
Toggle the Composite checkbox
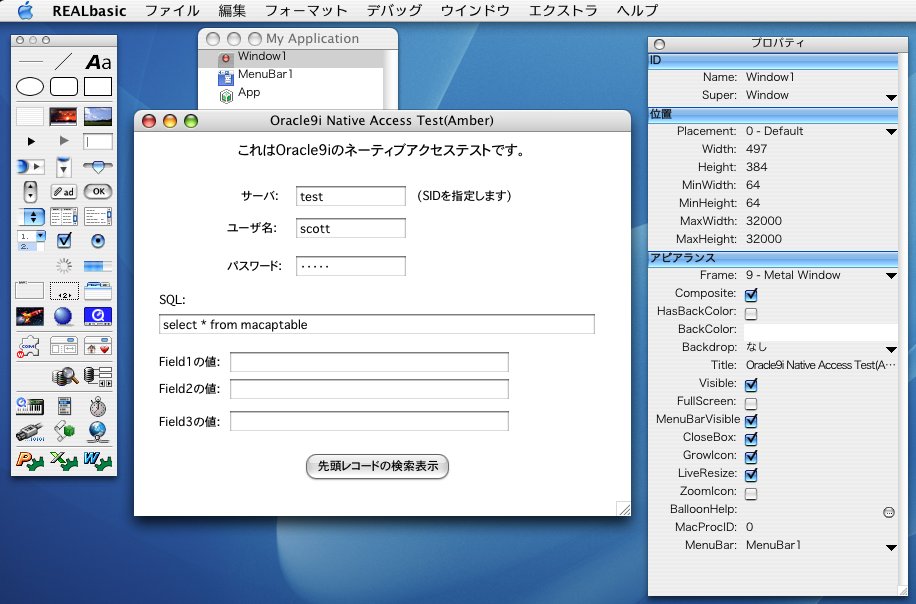[x=751, y=294]
